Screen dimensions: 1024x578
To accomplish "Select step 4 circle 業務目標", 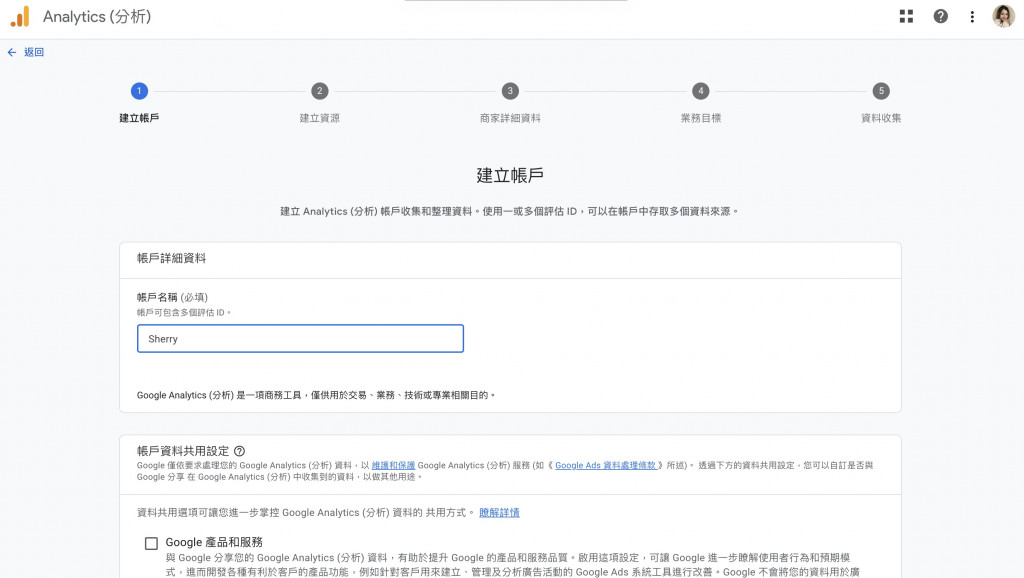I will [701, 91].
